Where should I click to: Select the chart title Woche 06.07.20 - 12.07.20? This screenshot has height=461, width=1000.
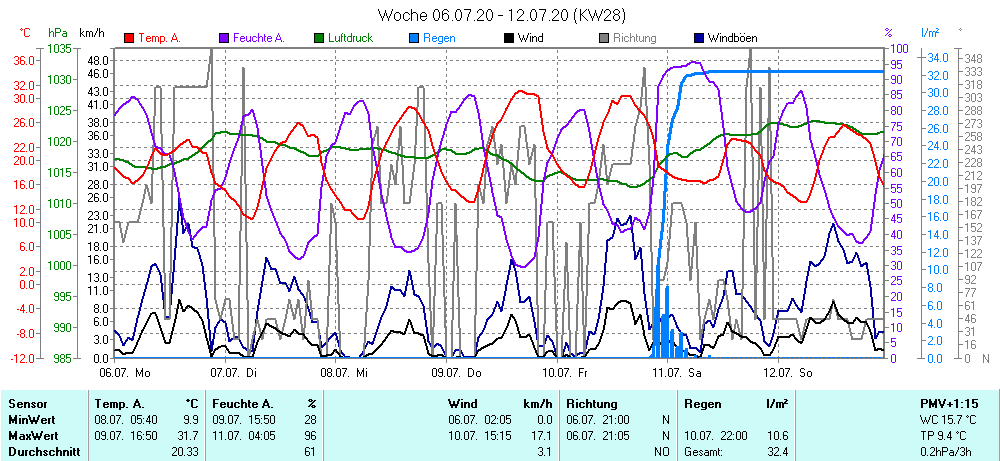click(502, 15)
